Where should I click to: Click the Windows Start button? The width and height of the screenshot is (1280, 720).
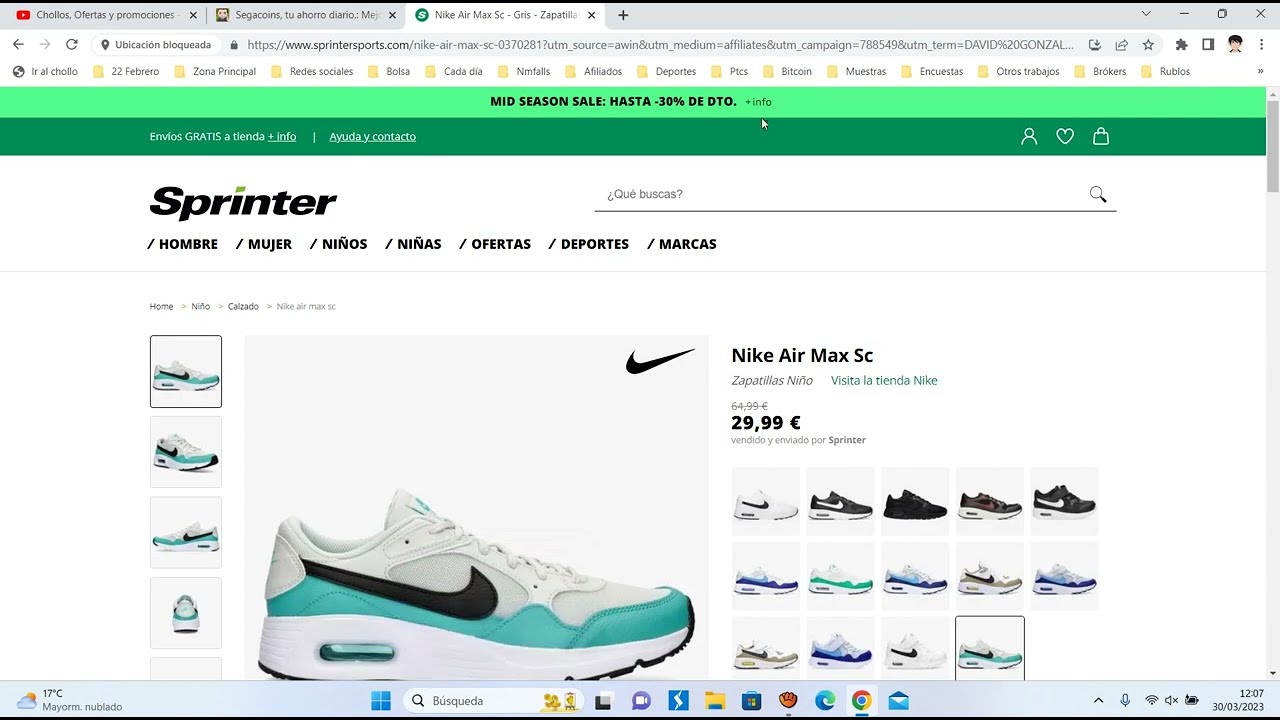381,701
